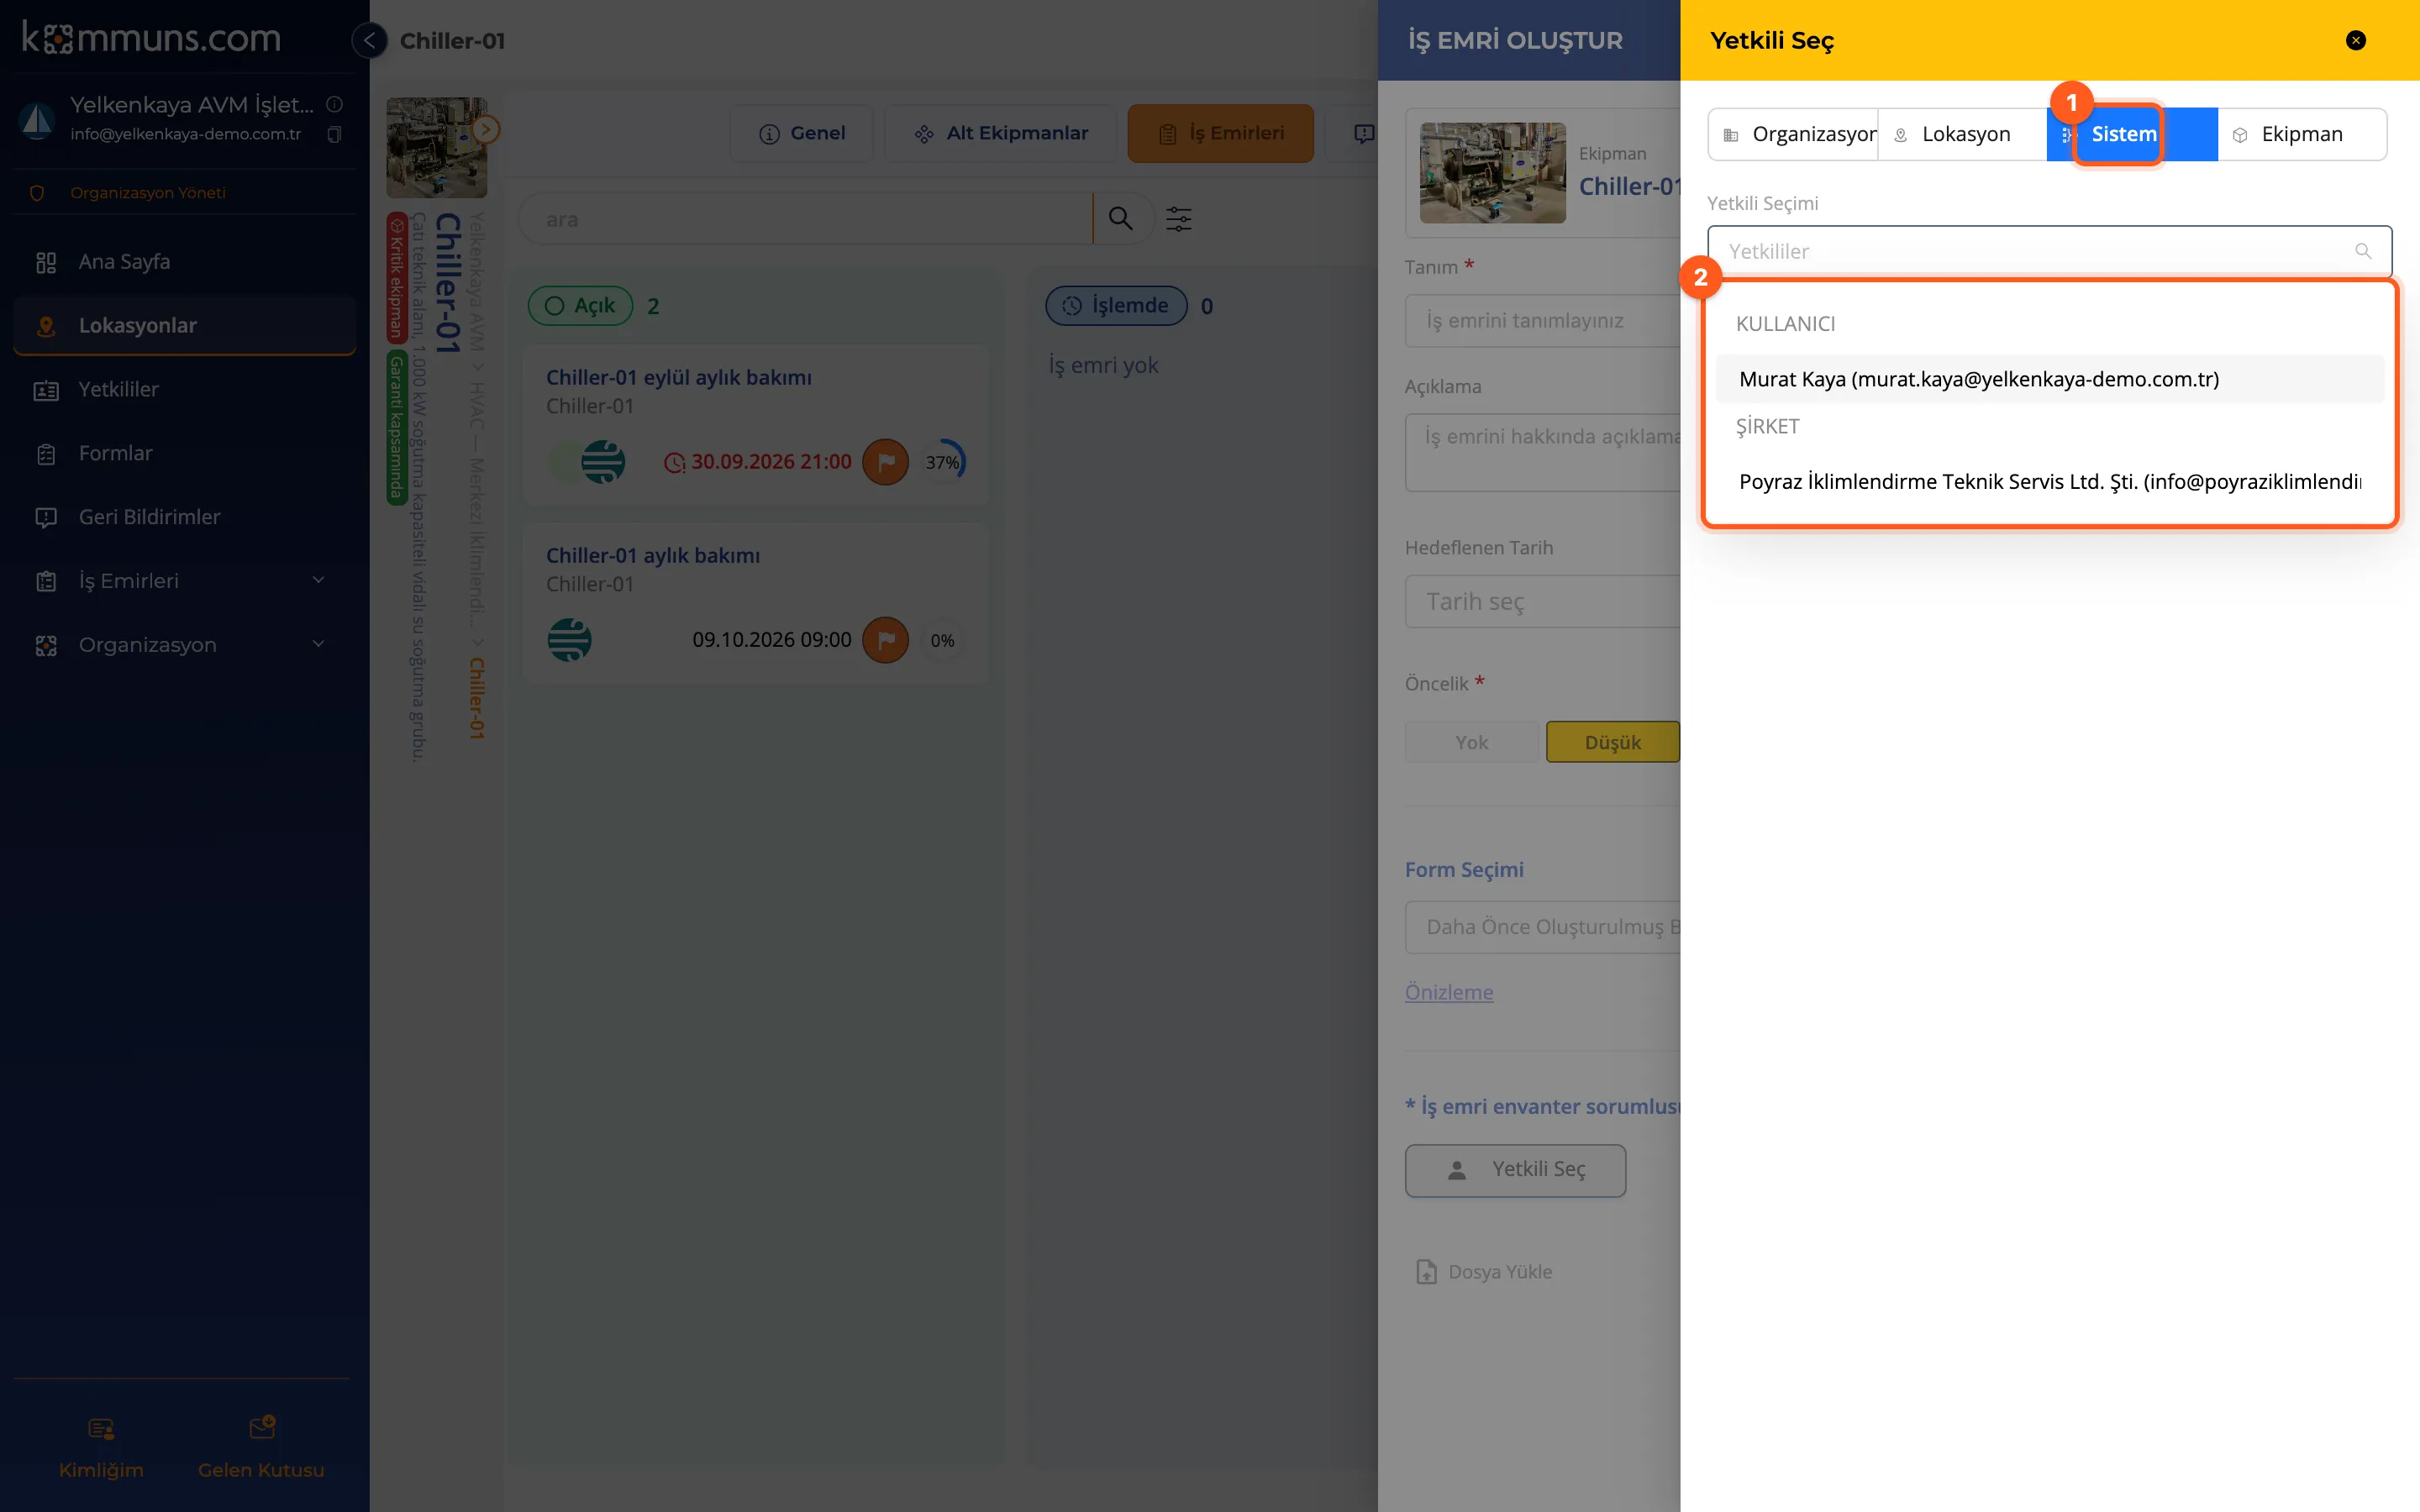Close the Yetkili Seç panel
The height and width of the screenshot is (1512, 2420).
click(2355, 41)
